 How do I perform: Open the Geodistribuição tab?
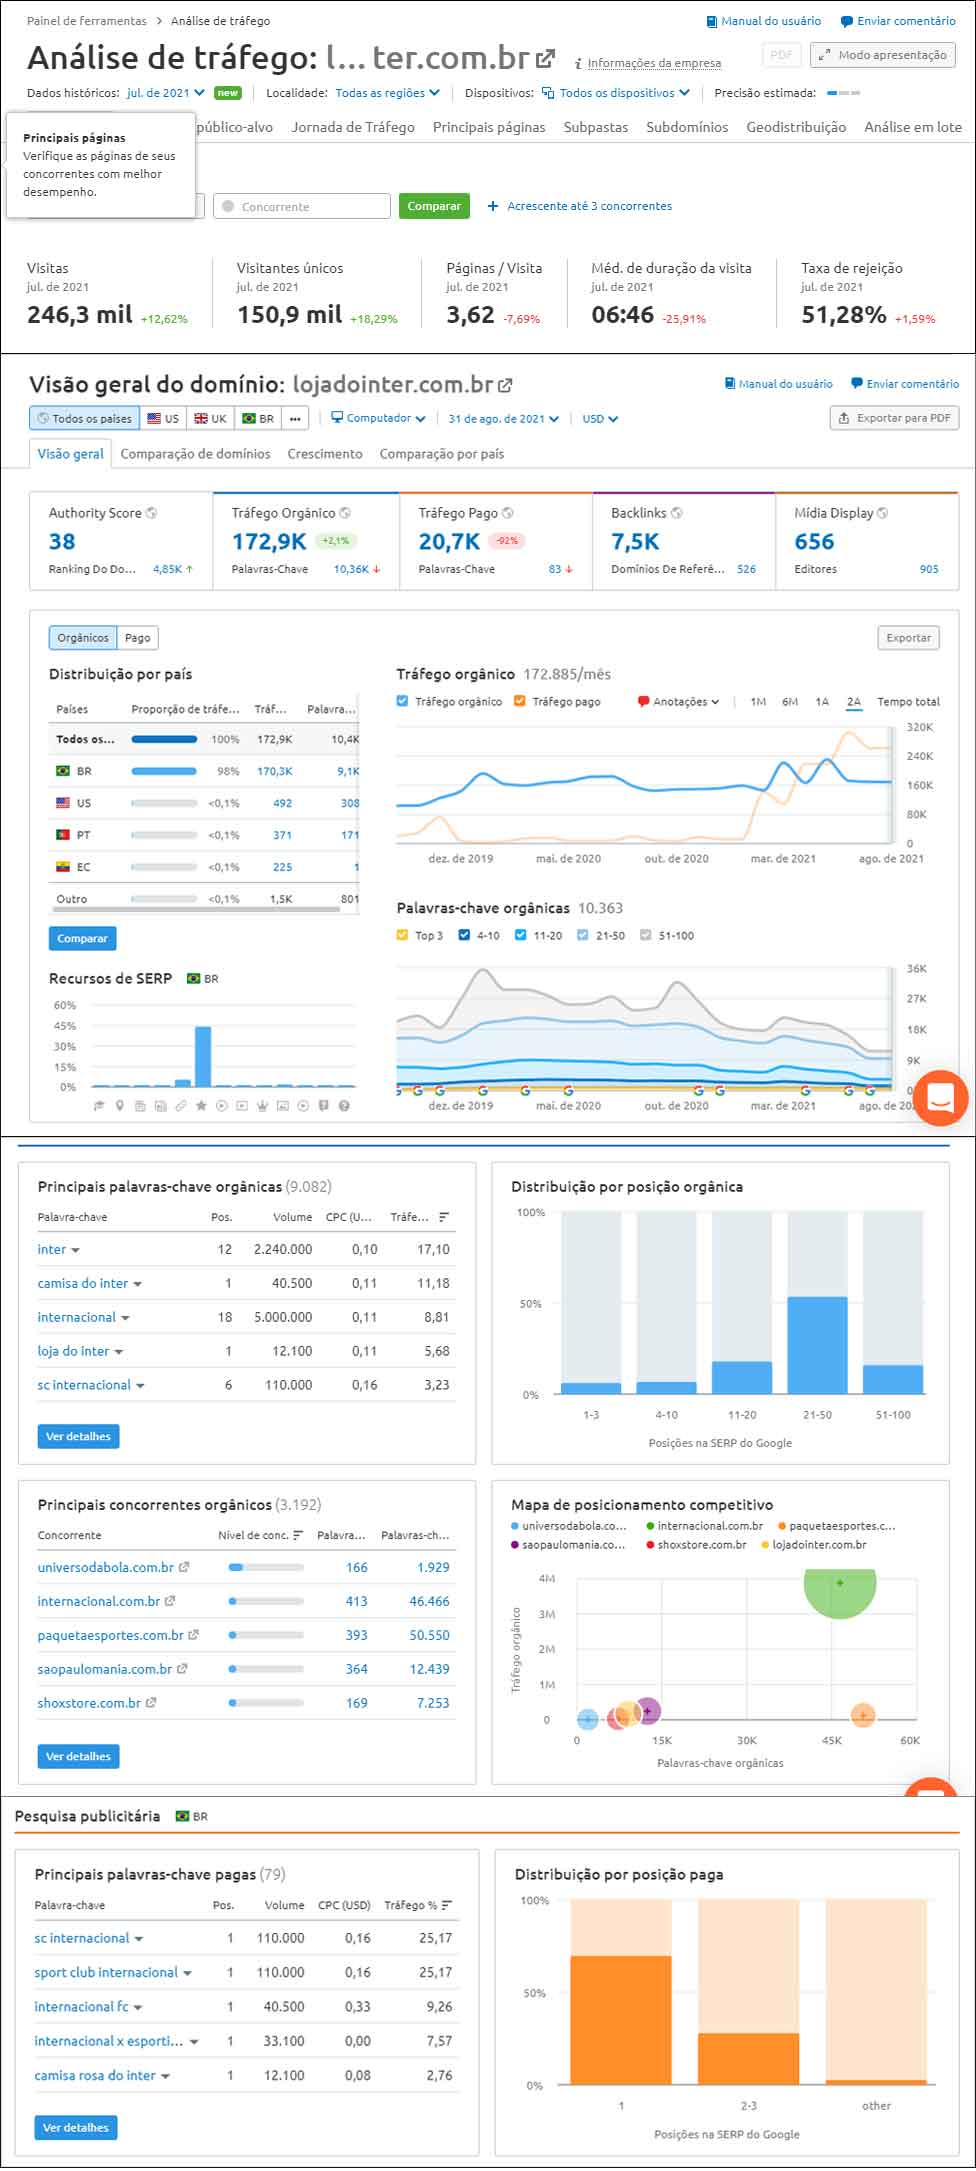(x=796, y=127)
